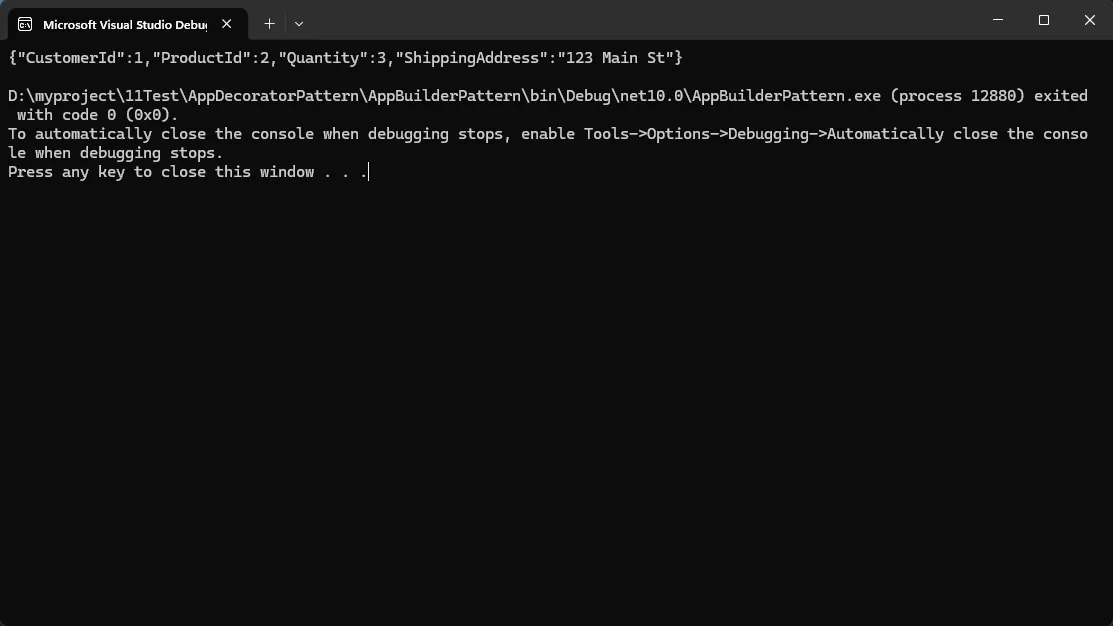Maximize the terminal window
Viewport: 1113px width, 626px height.
coord(1044,20)
